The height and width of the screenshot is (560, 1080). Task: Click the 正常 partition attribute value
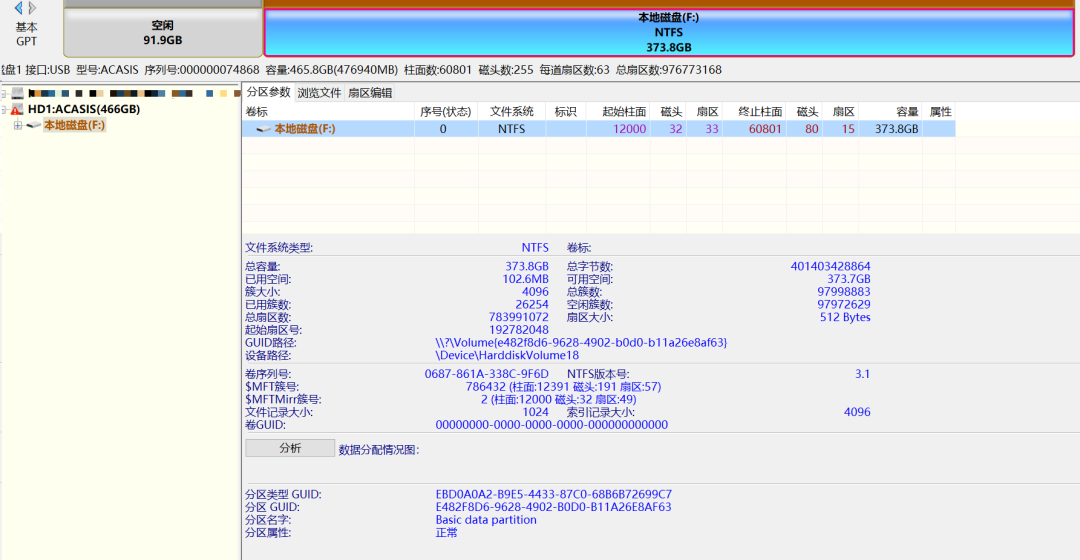click(x=446, y=532)
